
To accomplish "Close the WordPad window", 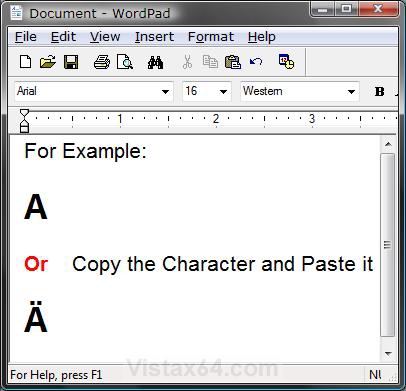I will 378,9.
